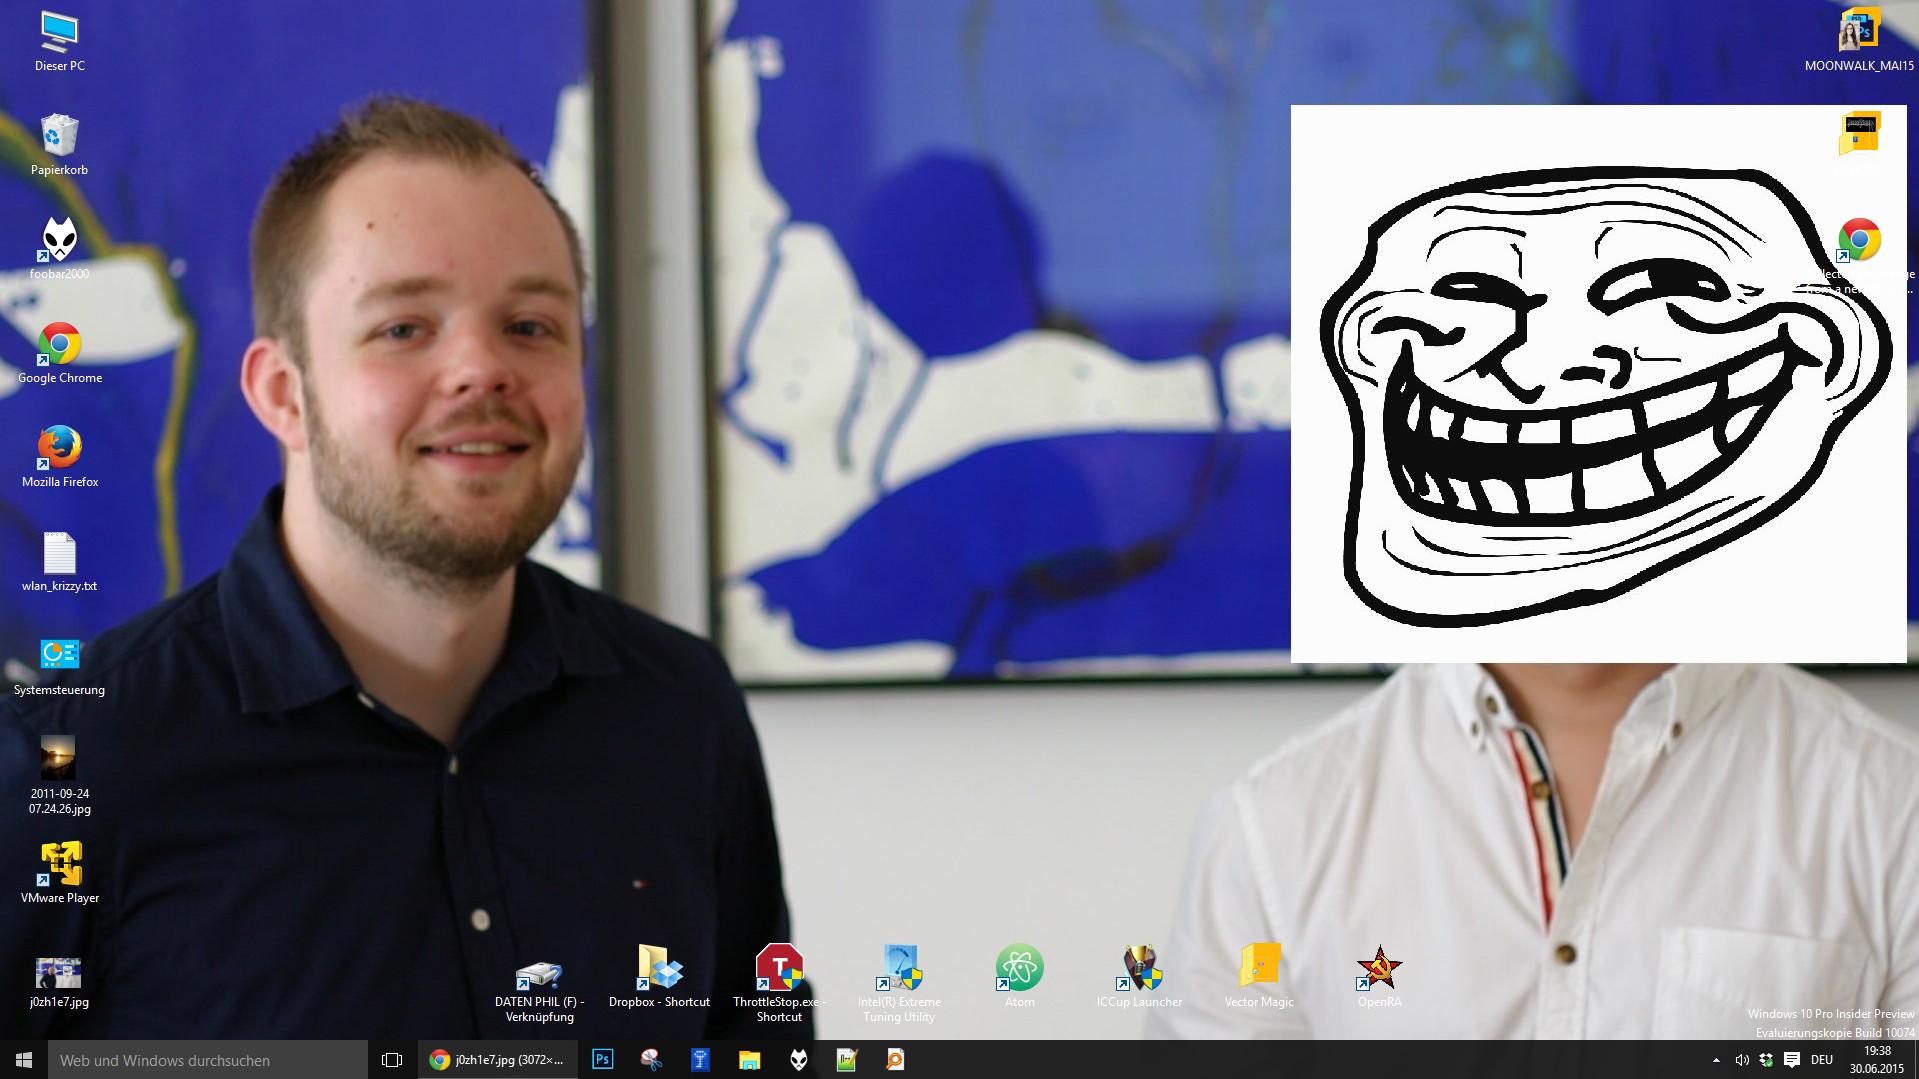Select the Vector Magic folder icon
Viewport: 1919px width, 1079px height.
[1259, 976]
